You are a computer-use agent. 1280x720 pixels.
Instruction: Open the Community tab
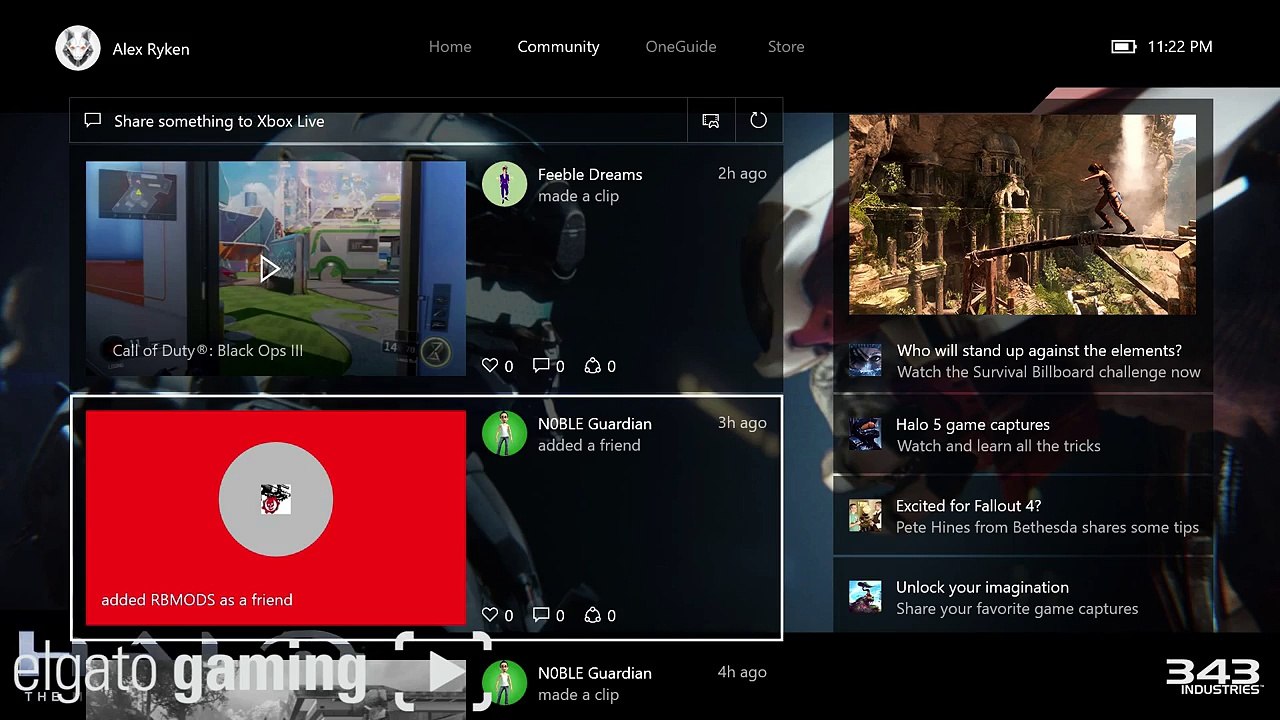pyautogui.click(x=558, y=47)
